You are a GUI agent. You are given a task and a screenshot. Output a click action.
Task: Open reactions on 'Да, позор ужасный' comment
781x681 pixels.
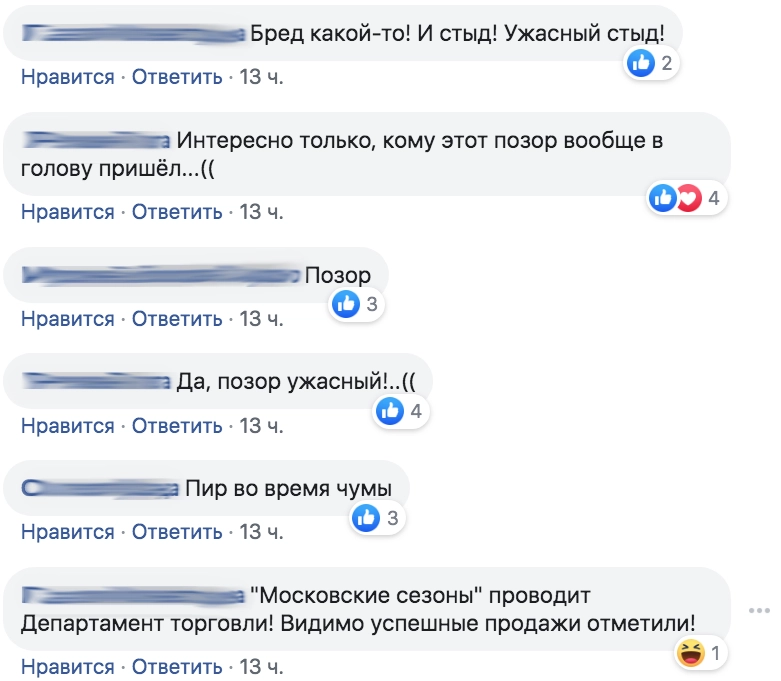(x=401, y=410)
